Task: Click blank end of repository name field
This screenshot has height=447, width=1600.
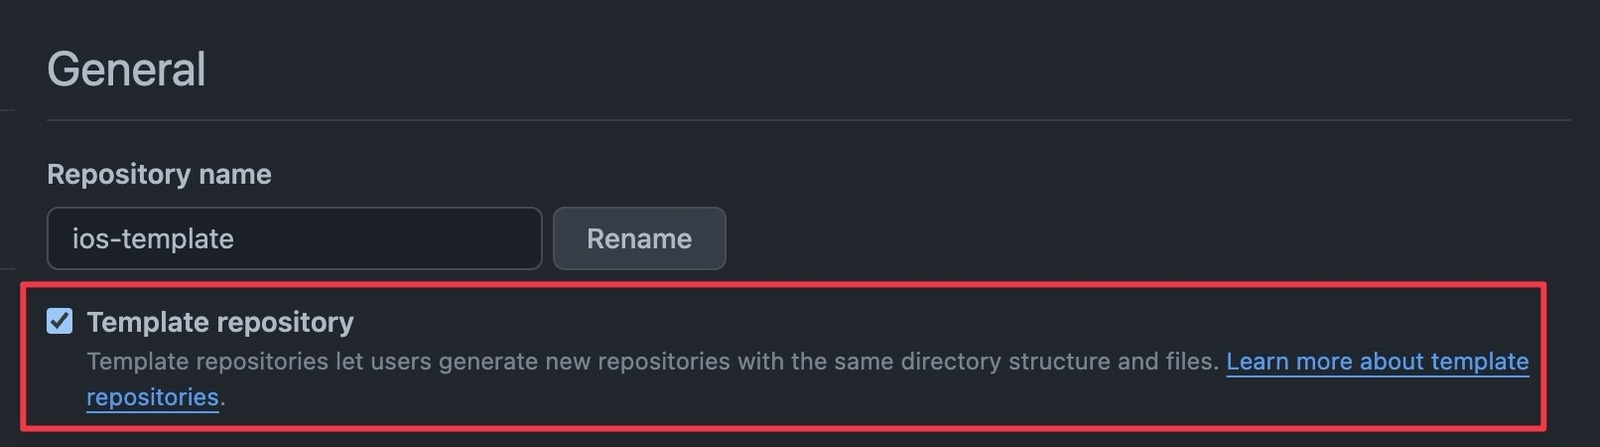Action: coord(450,239)
